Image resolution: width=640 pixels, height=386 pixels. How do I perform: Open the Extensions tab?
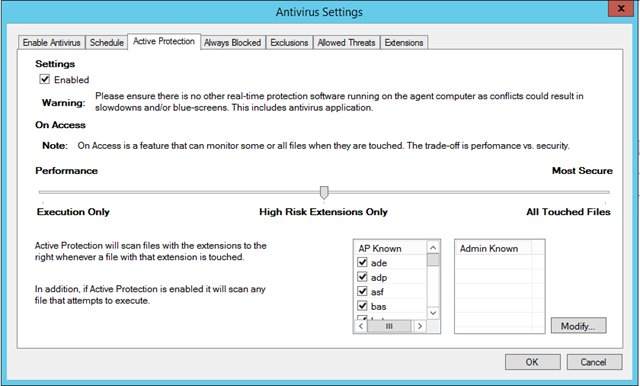point(404,42)
